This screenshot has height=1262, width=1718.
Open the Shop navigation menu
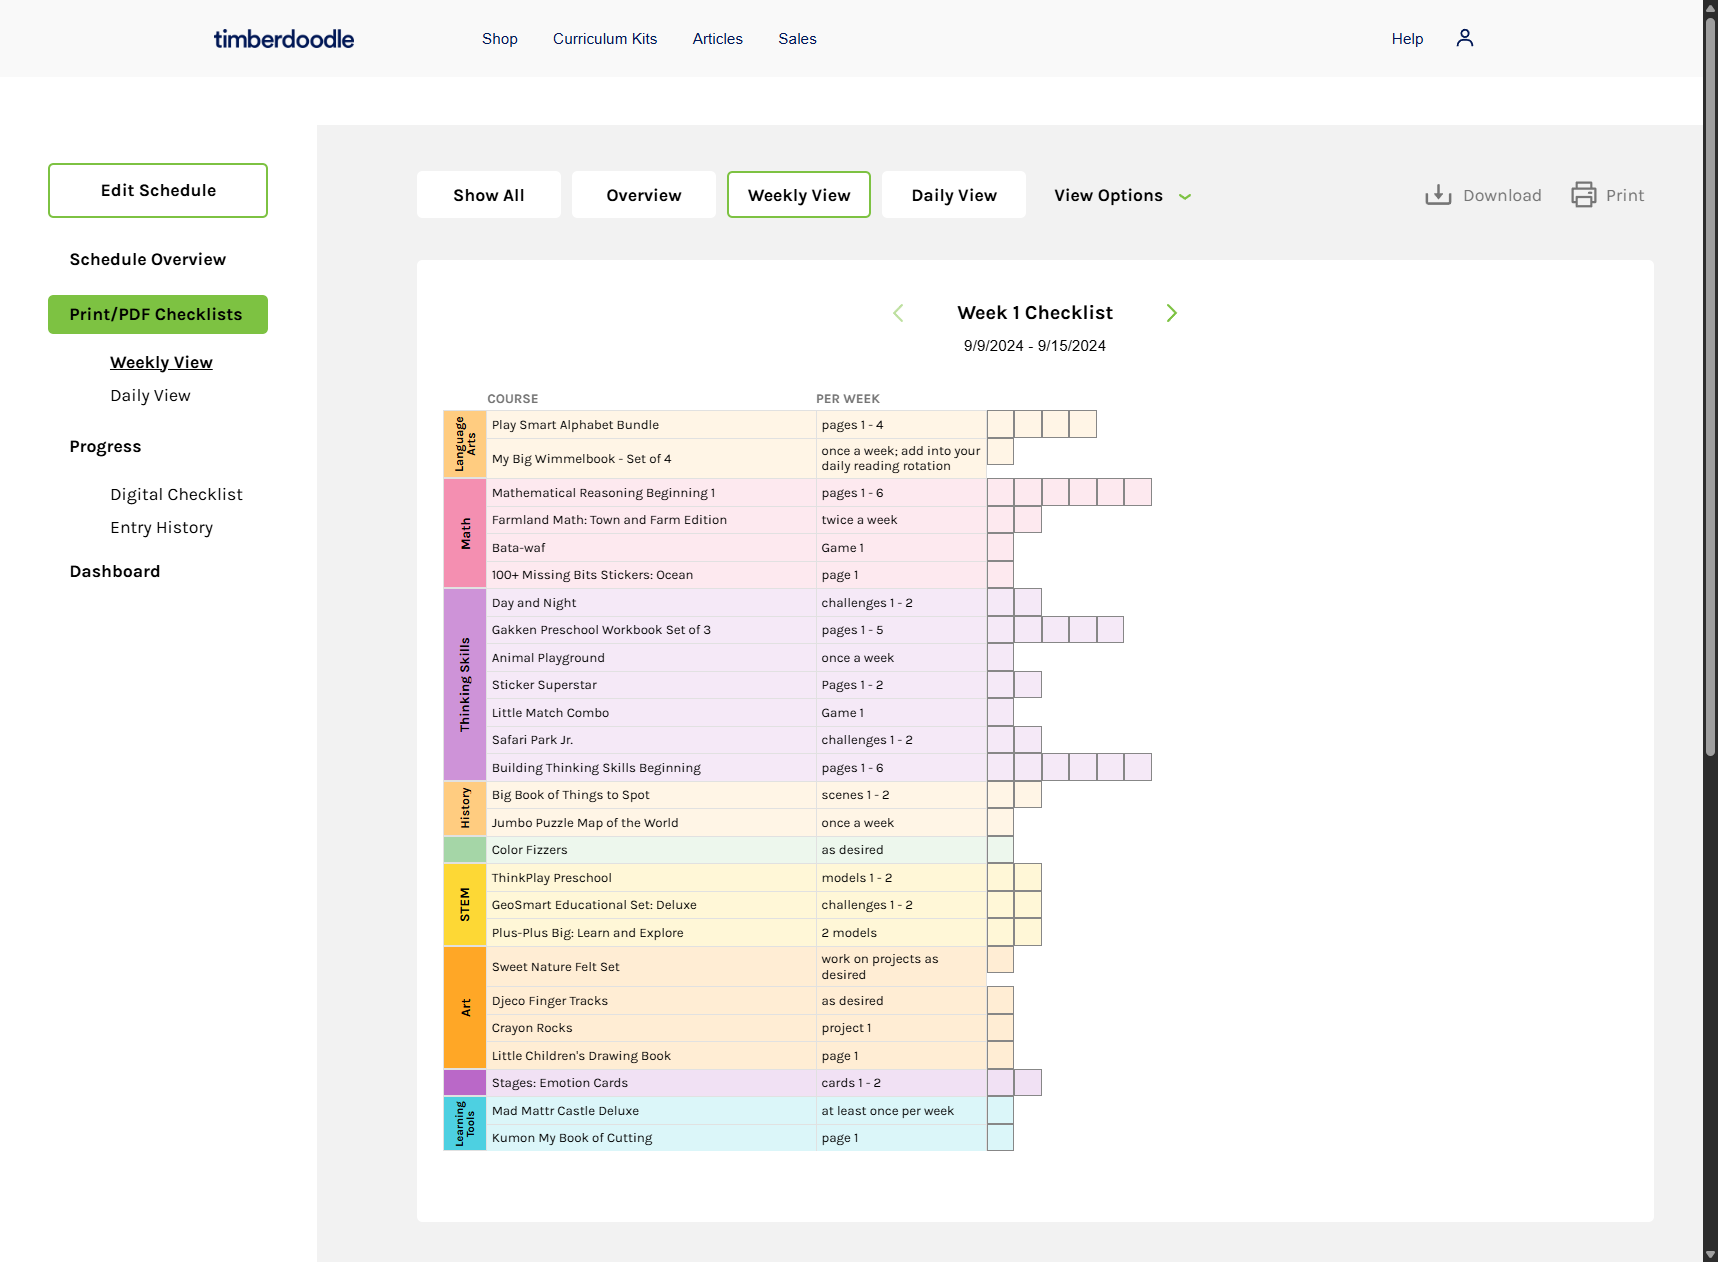tap(500, 39)
